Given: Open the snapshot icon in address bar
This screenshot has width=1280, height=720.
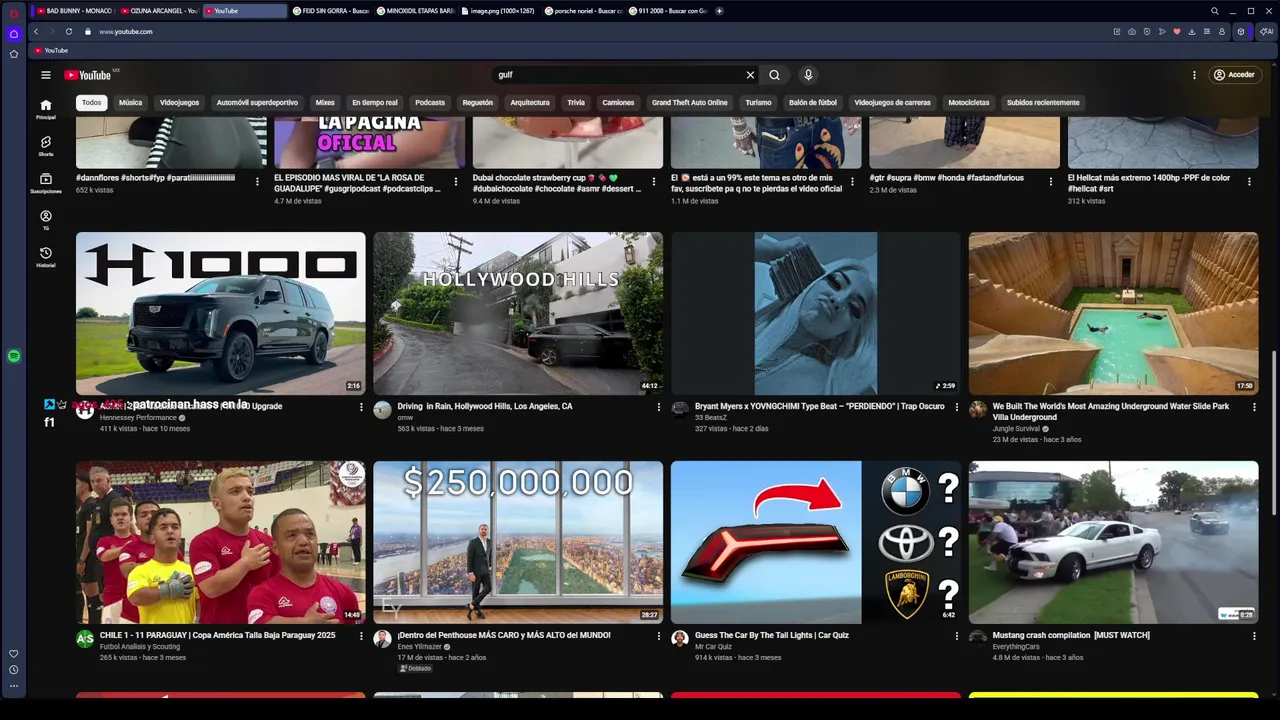Looking at the screenshot, I should [x=1132, y=31].
